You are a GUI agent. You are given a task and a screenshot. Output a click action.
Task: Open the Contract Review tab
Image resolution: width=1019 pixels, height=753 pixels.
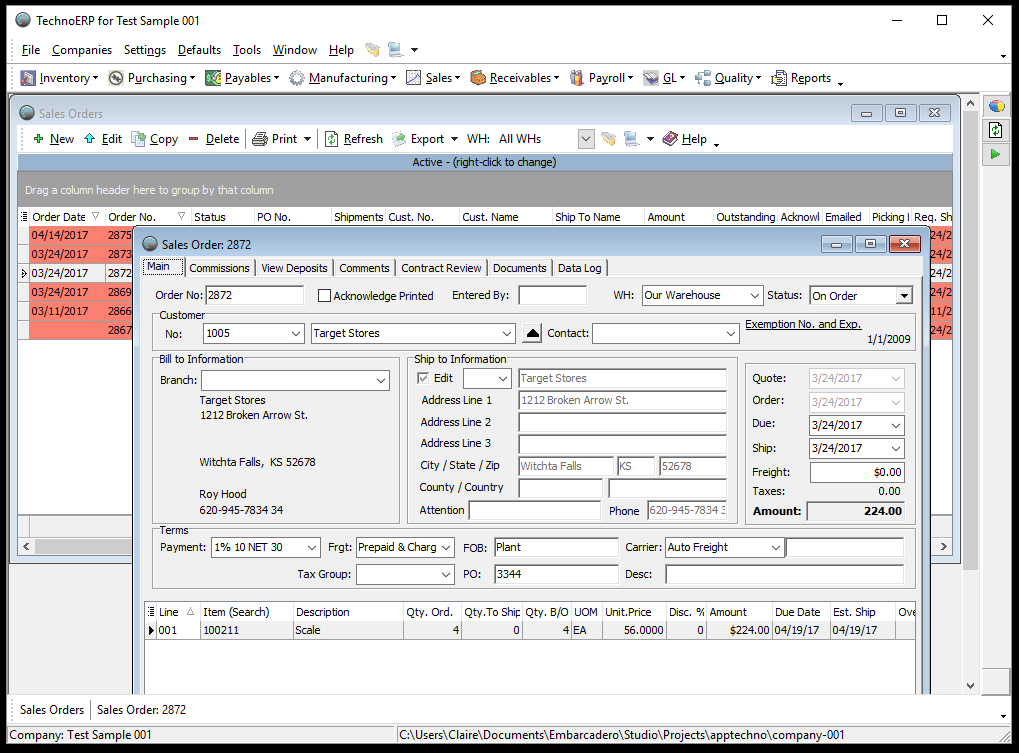(441, 268)
